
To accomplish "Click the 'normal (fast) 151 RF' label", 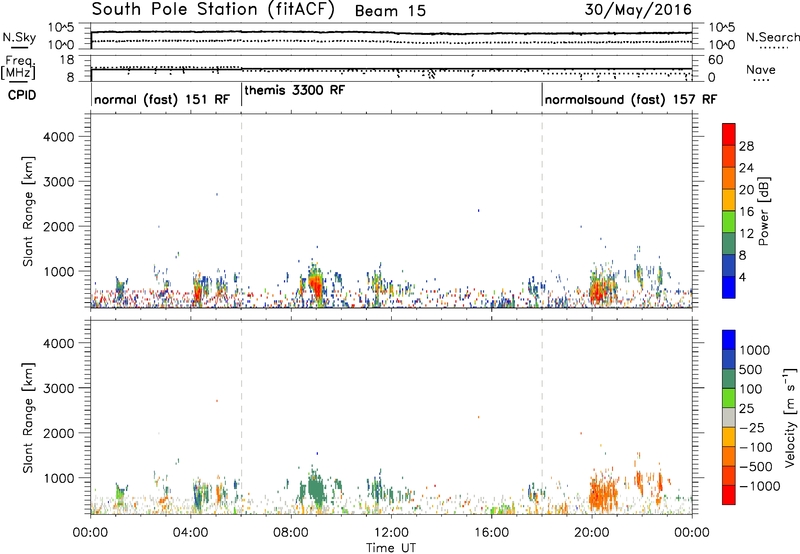I will pyautogui.click(x=162, y=99).
